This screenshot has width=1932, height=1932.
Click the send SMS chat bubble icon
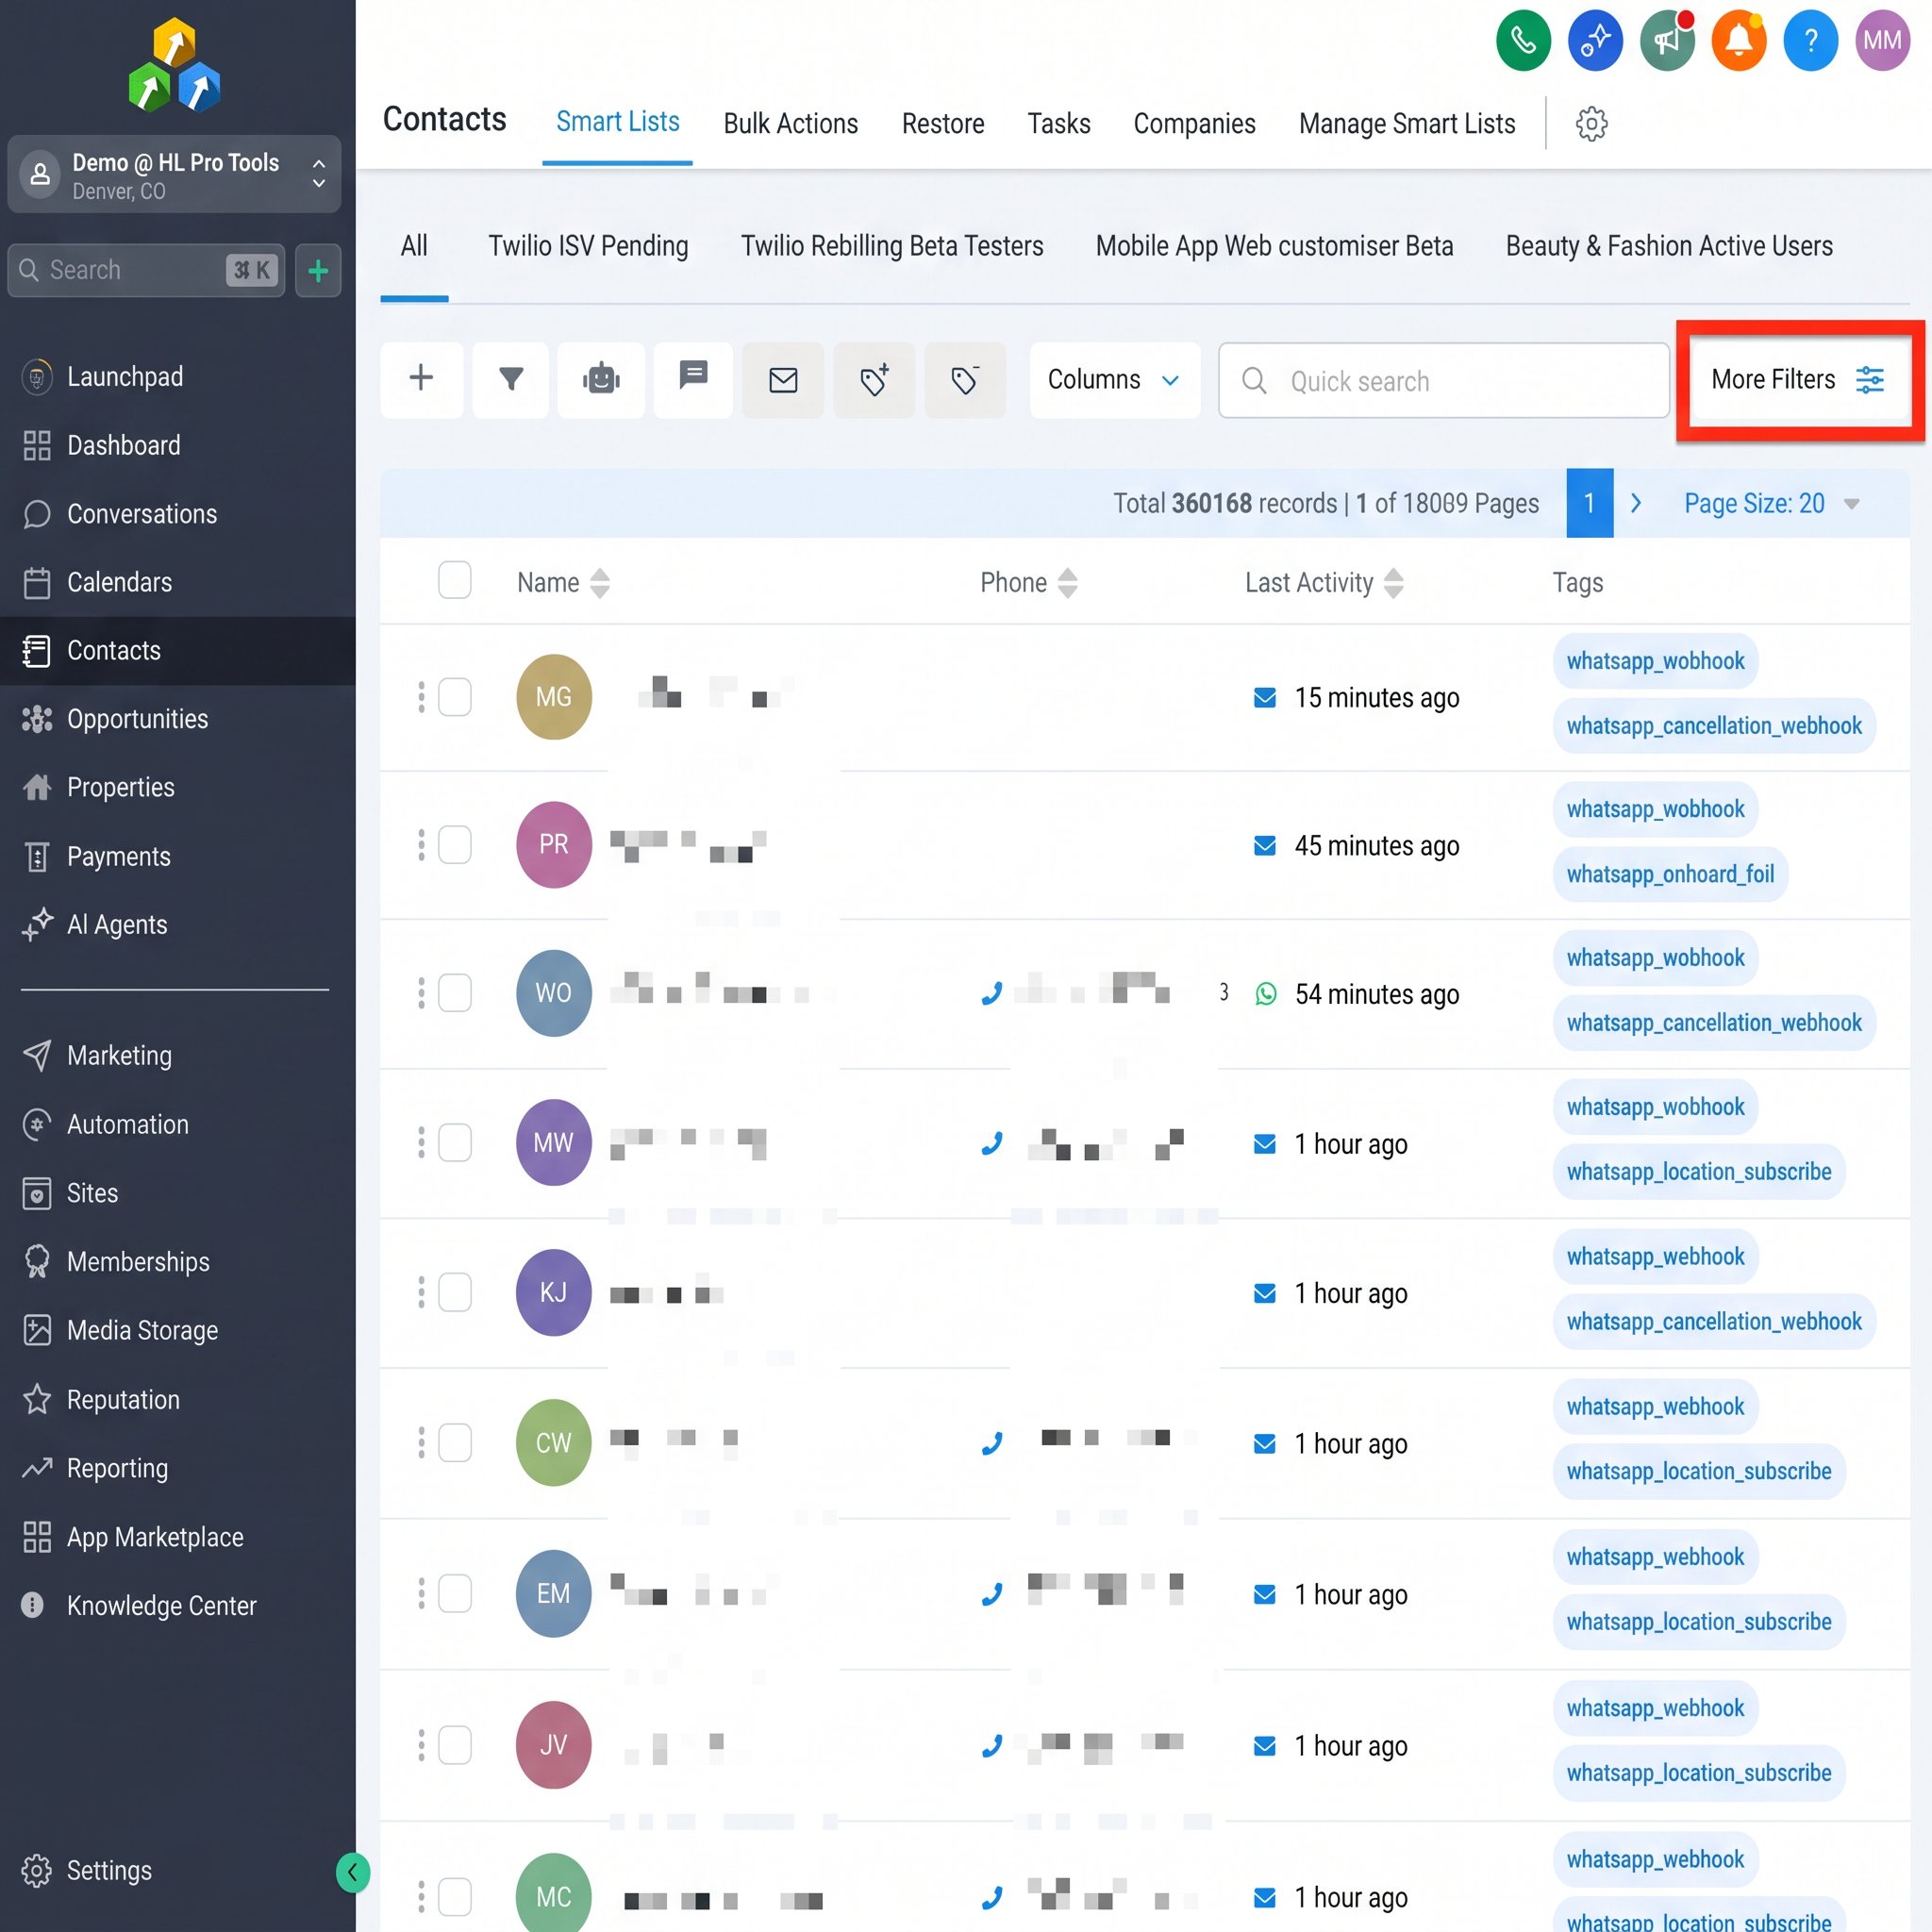(693, 379)
